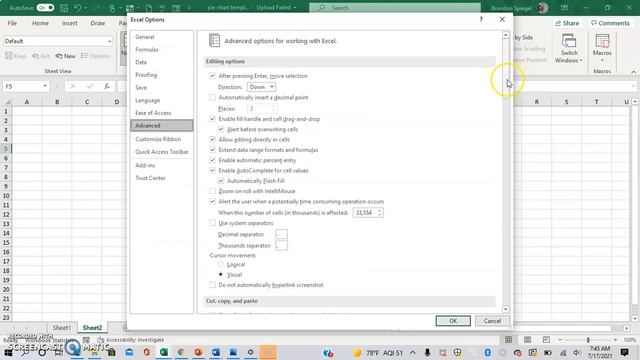This screenshot has width=640, height=360.
Task: Click scroll-up arrow of options scrollbar
Action: click(506, 36)
